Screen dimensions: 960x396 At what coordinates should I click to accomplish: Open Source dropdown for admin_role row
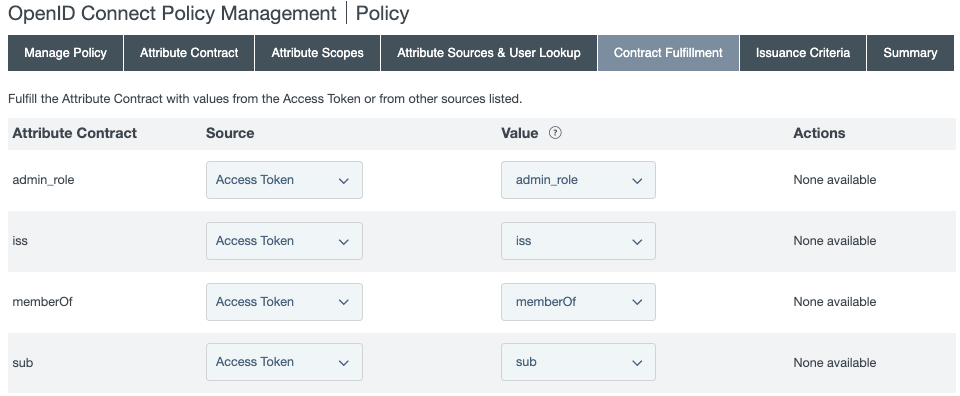click(284, 180)
